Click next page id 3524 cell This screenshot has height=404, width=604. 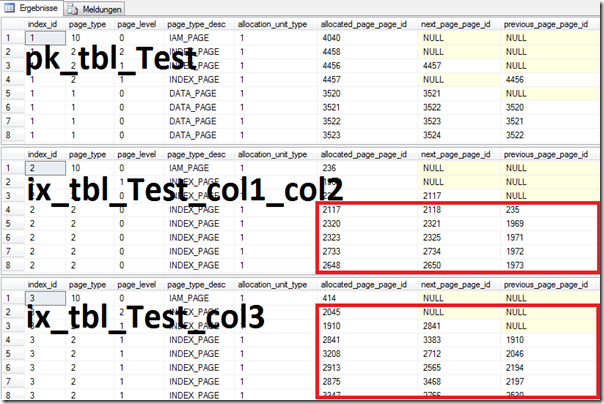click(x=458, y=135)
